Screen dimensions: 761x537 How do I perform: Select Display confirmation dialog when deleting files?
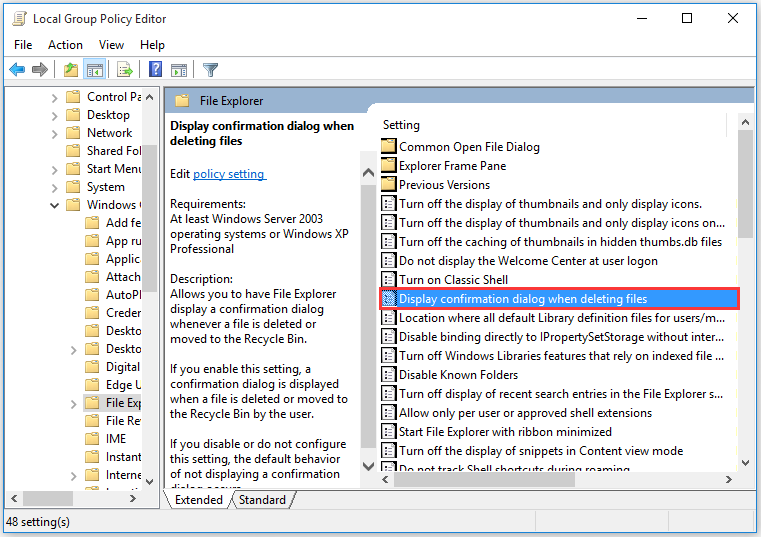559,299
